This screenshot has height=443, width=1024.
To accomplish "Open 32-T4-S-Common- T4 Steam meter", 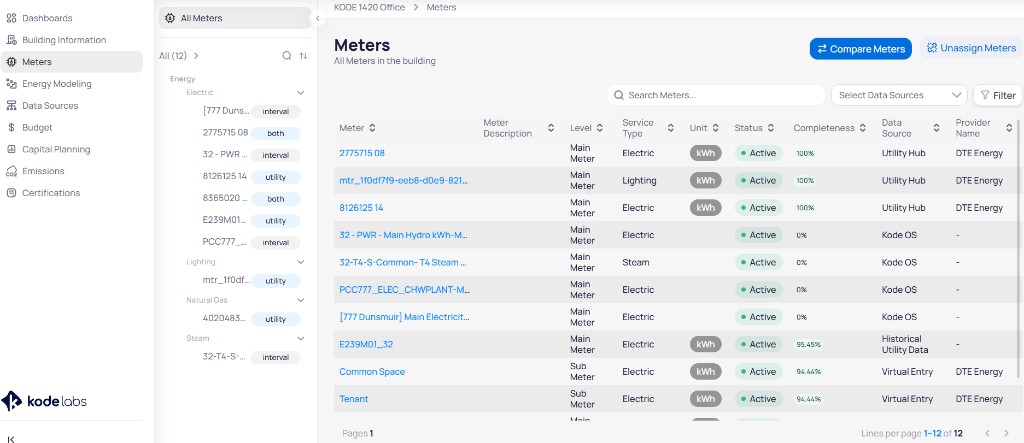I will click(403, 263).
